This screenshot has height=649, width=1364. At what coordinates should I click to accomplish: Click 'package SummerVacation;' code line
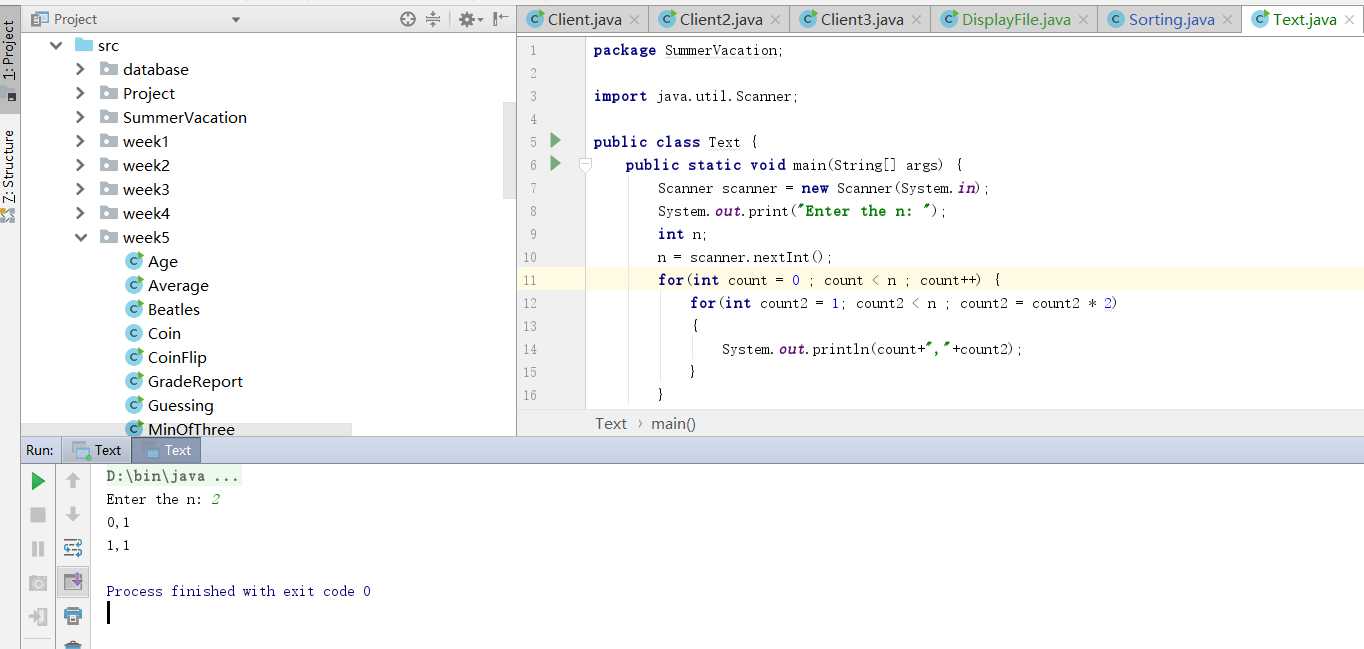tap(689, 50)
